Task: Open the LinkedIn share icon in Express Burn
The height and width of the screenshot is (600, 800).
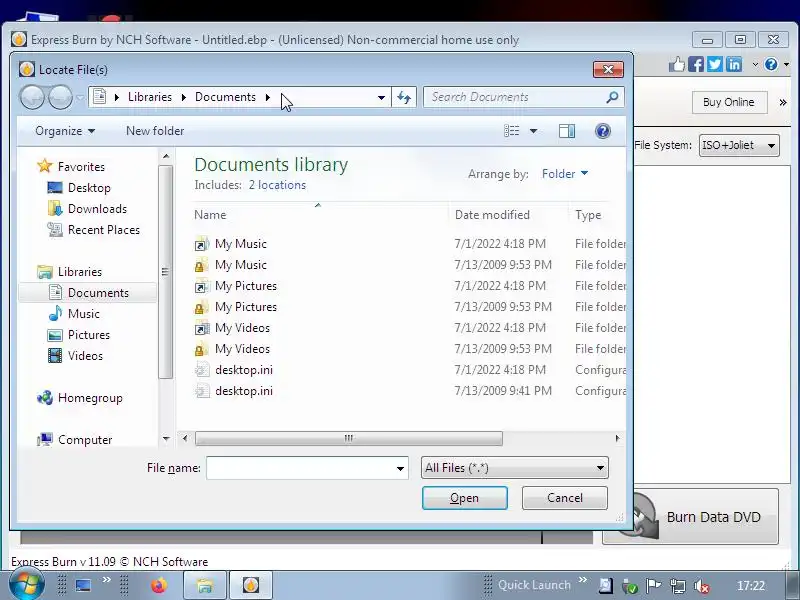Action: point(734,64)
